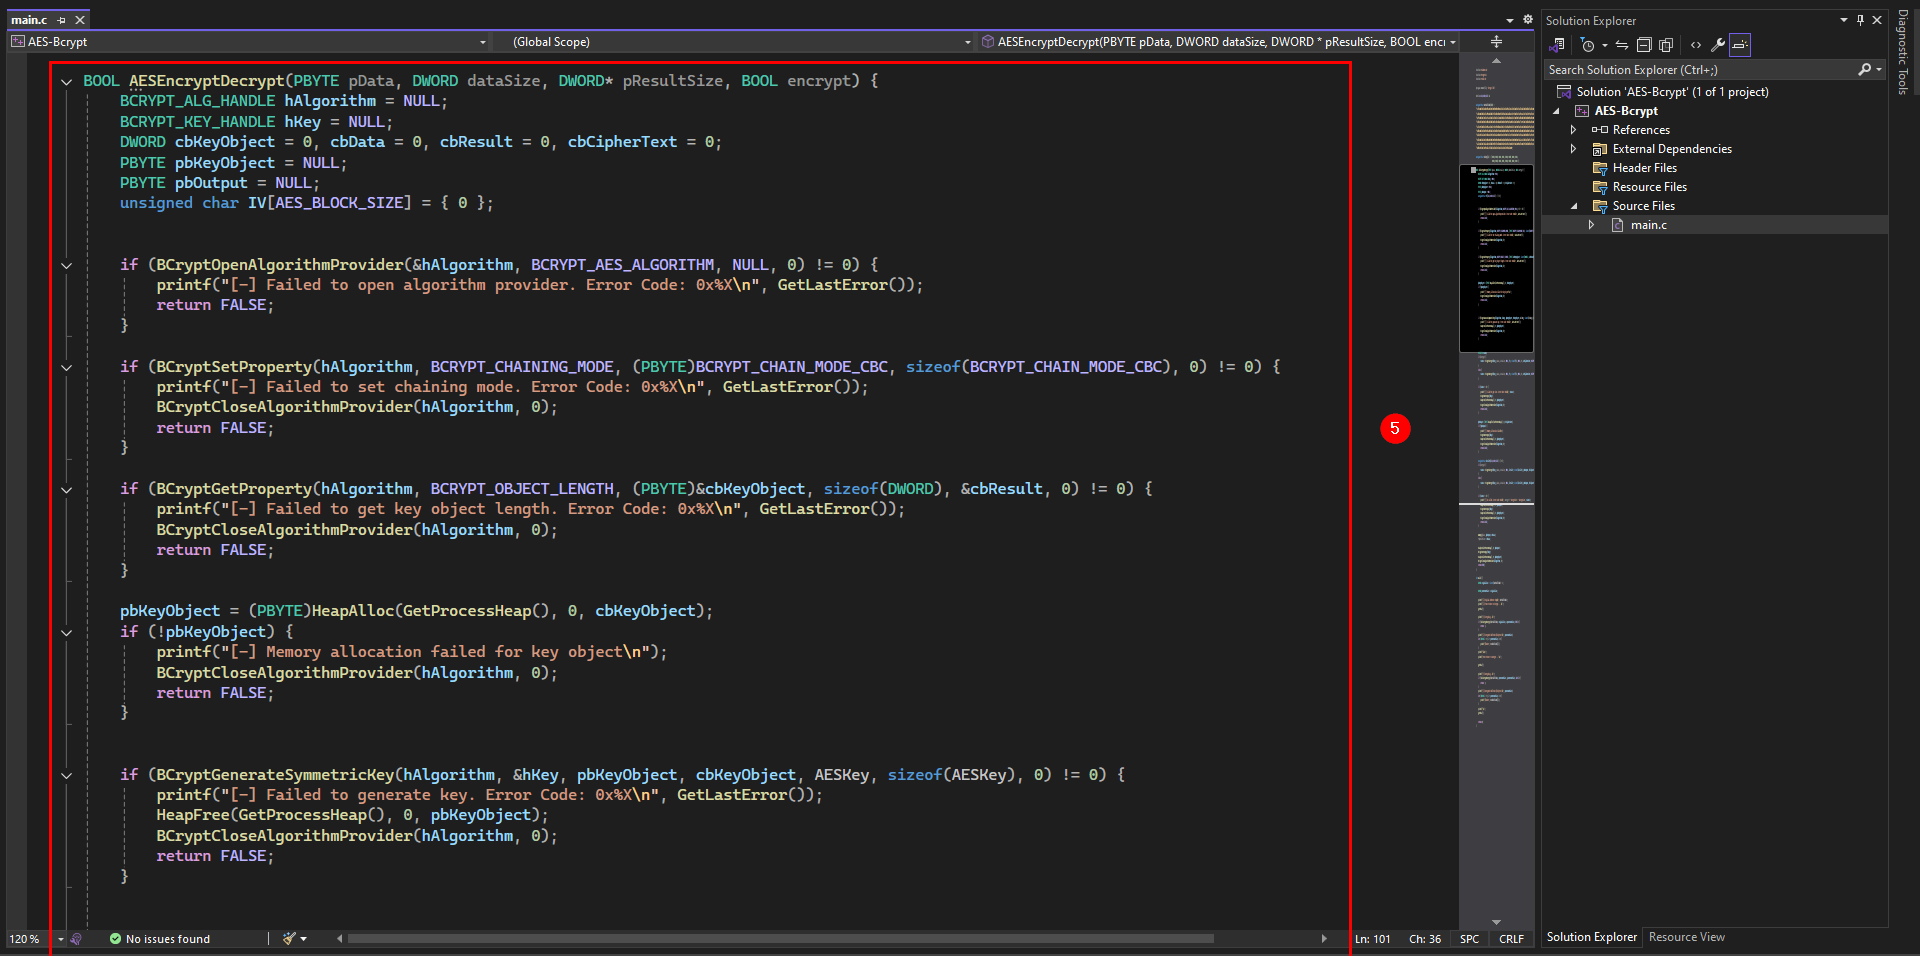Select Resource Files folder
This screenshot has width=1920, height=956.
point(1649,187)
